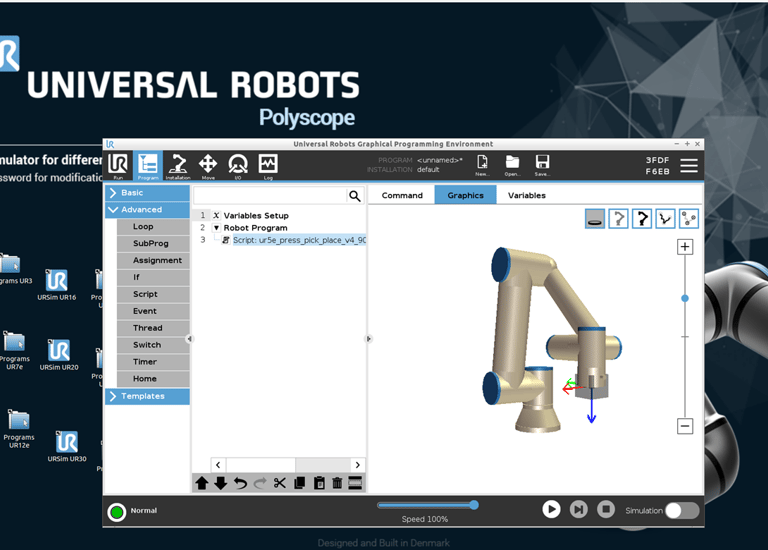This screenshot has width=768, height=550.
Task: Open the hamburger menu
Action: 689,166
